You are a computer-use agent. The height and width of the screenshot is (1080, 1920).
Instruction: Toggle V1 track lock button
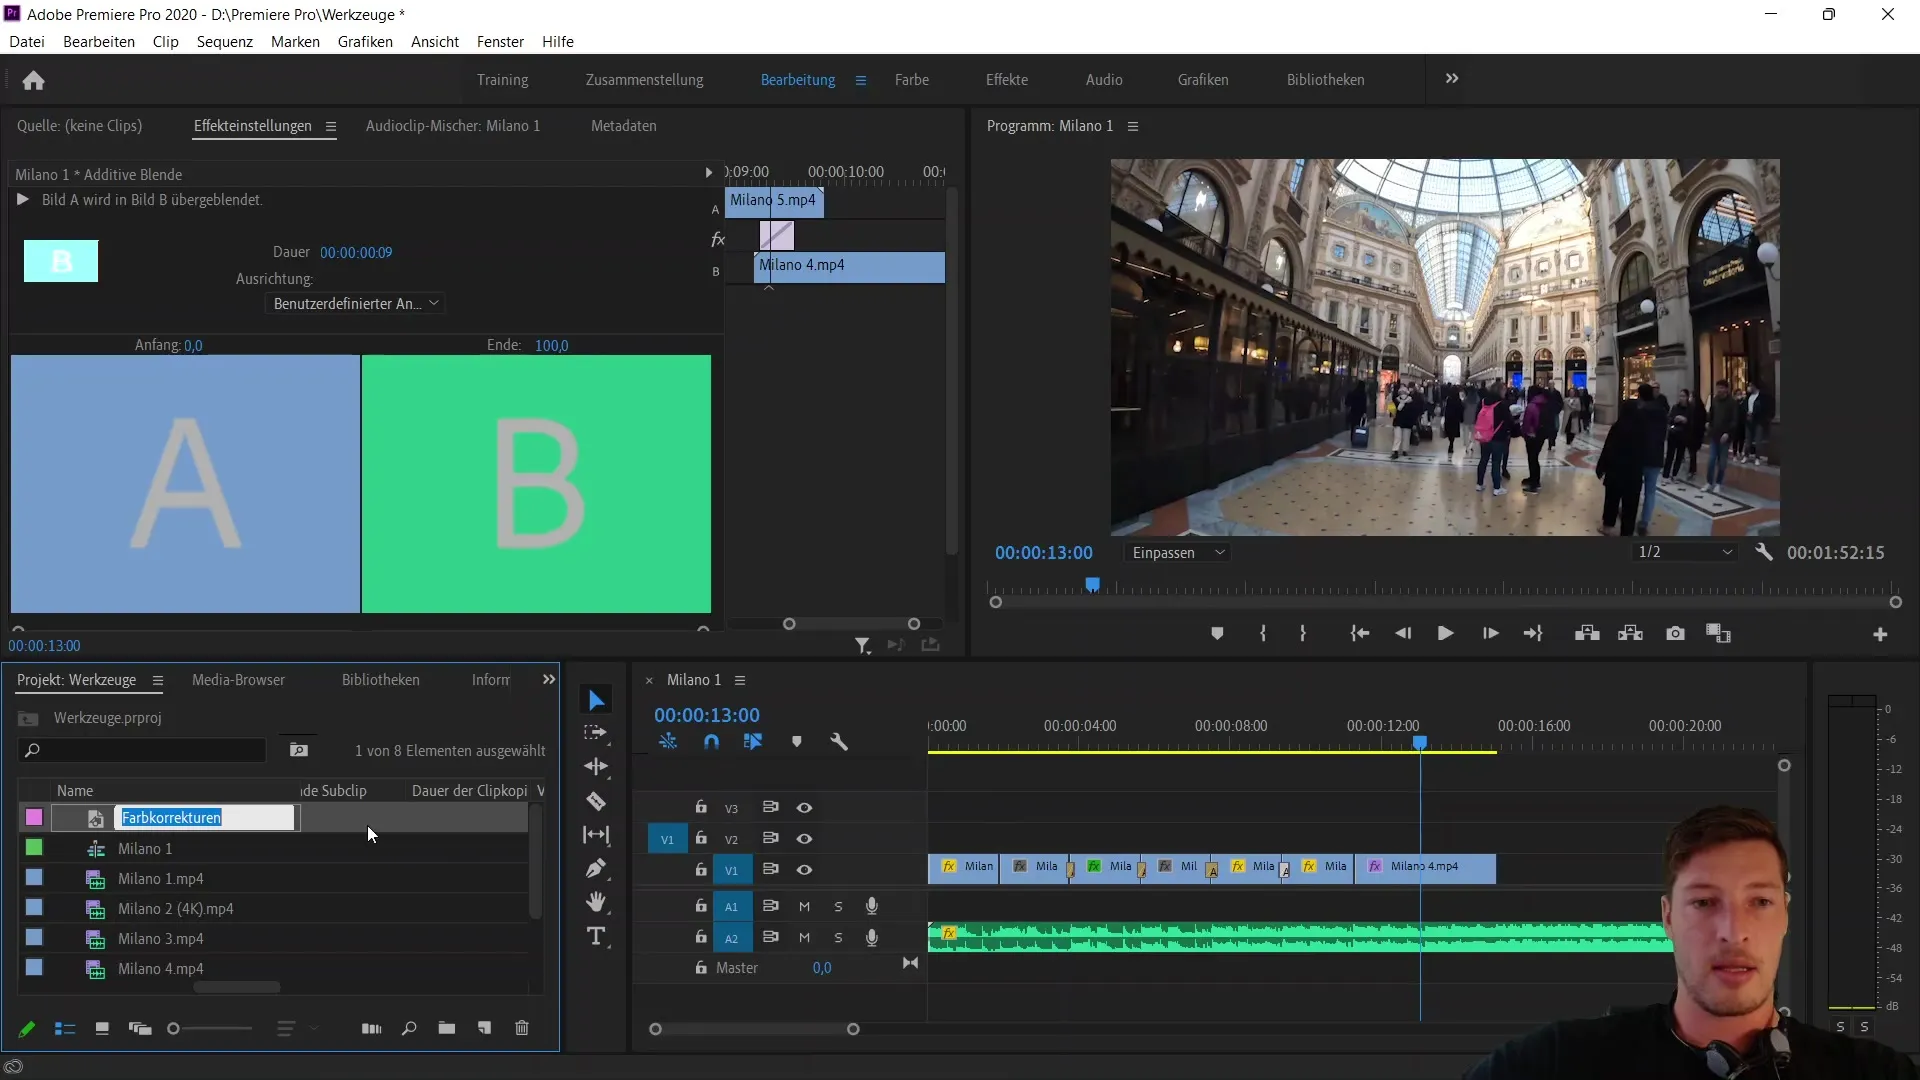(x=700, y=869)
